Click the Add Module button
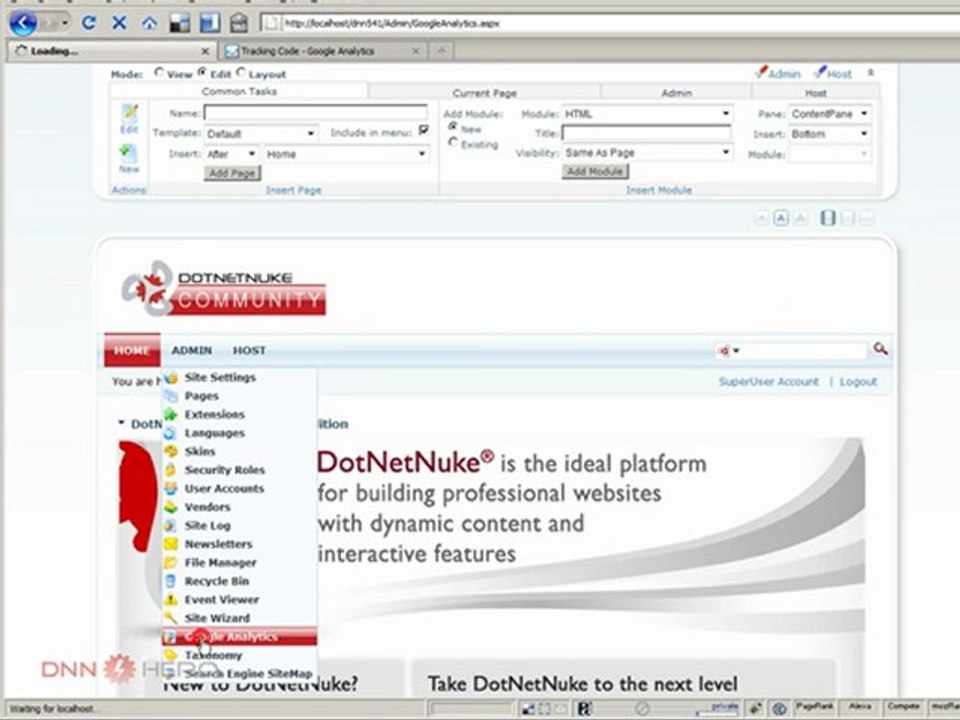Image resolution: width=960 pixels, height=720 pixels. click(x=595, y=171)
